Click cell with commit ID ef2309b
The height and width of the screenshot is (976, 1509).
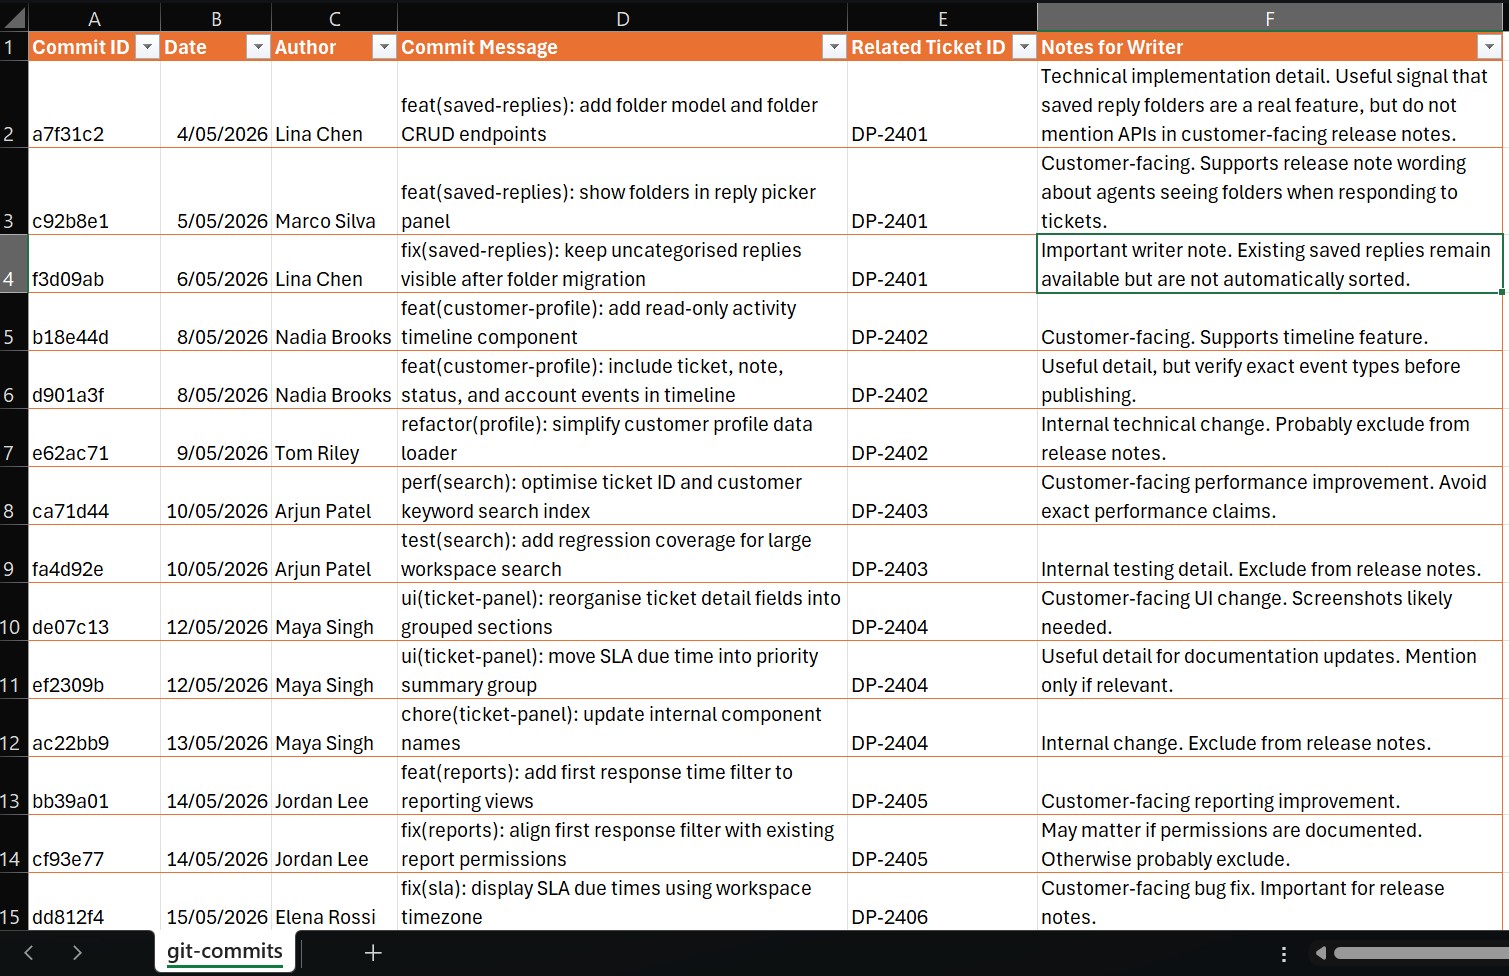tap(94, 670)
